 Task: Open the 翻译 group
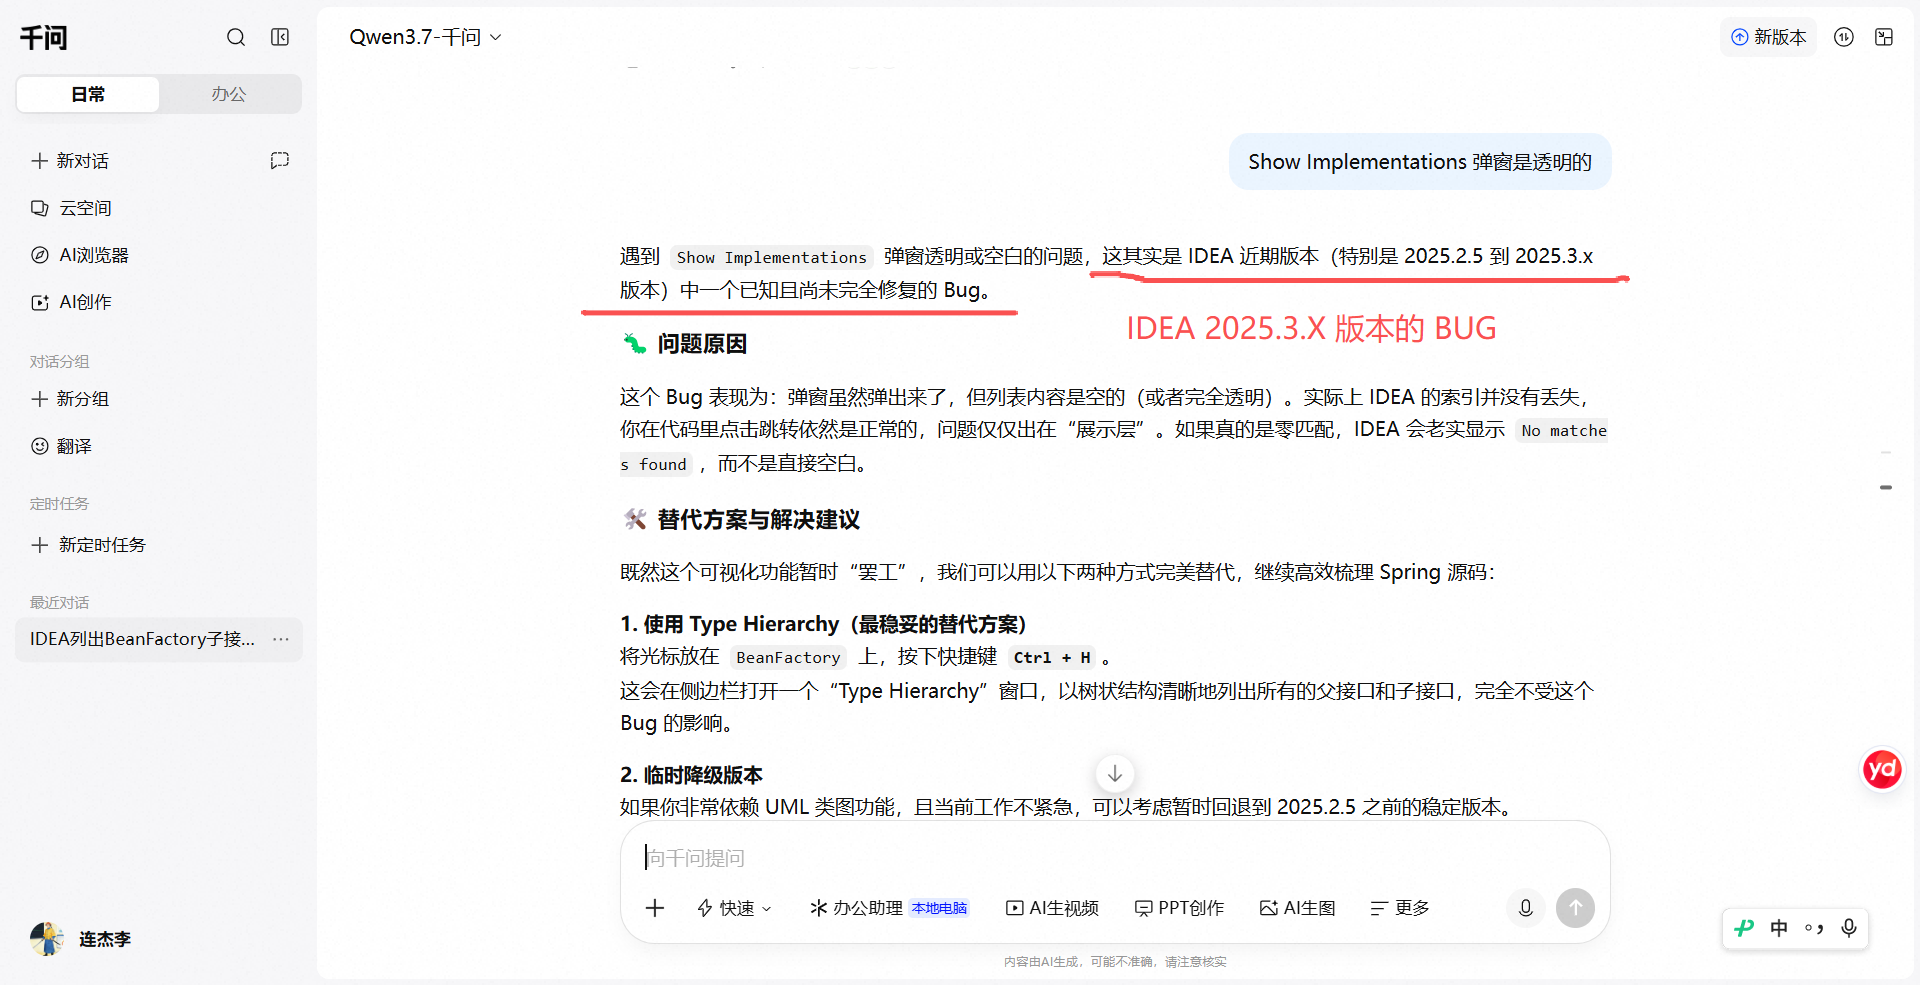61,446
